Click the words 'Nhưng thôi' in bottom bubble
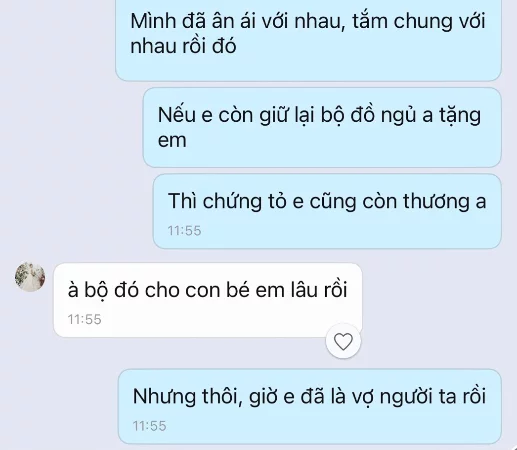The height and width of the screenshot is (450, 517). [187, 397]
